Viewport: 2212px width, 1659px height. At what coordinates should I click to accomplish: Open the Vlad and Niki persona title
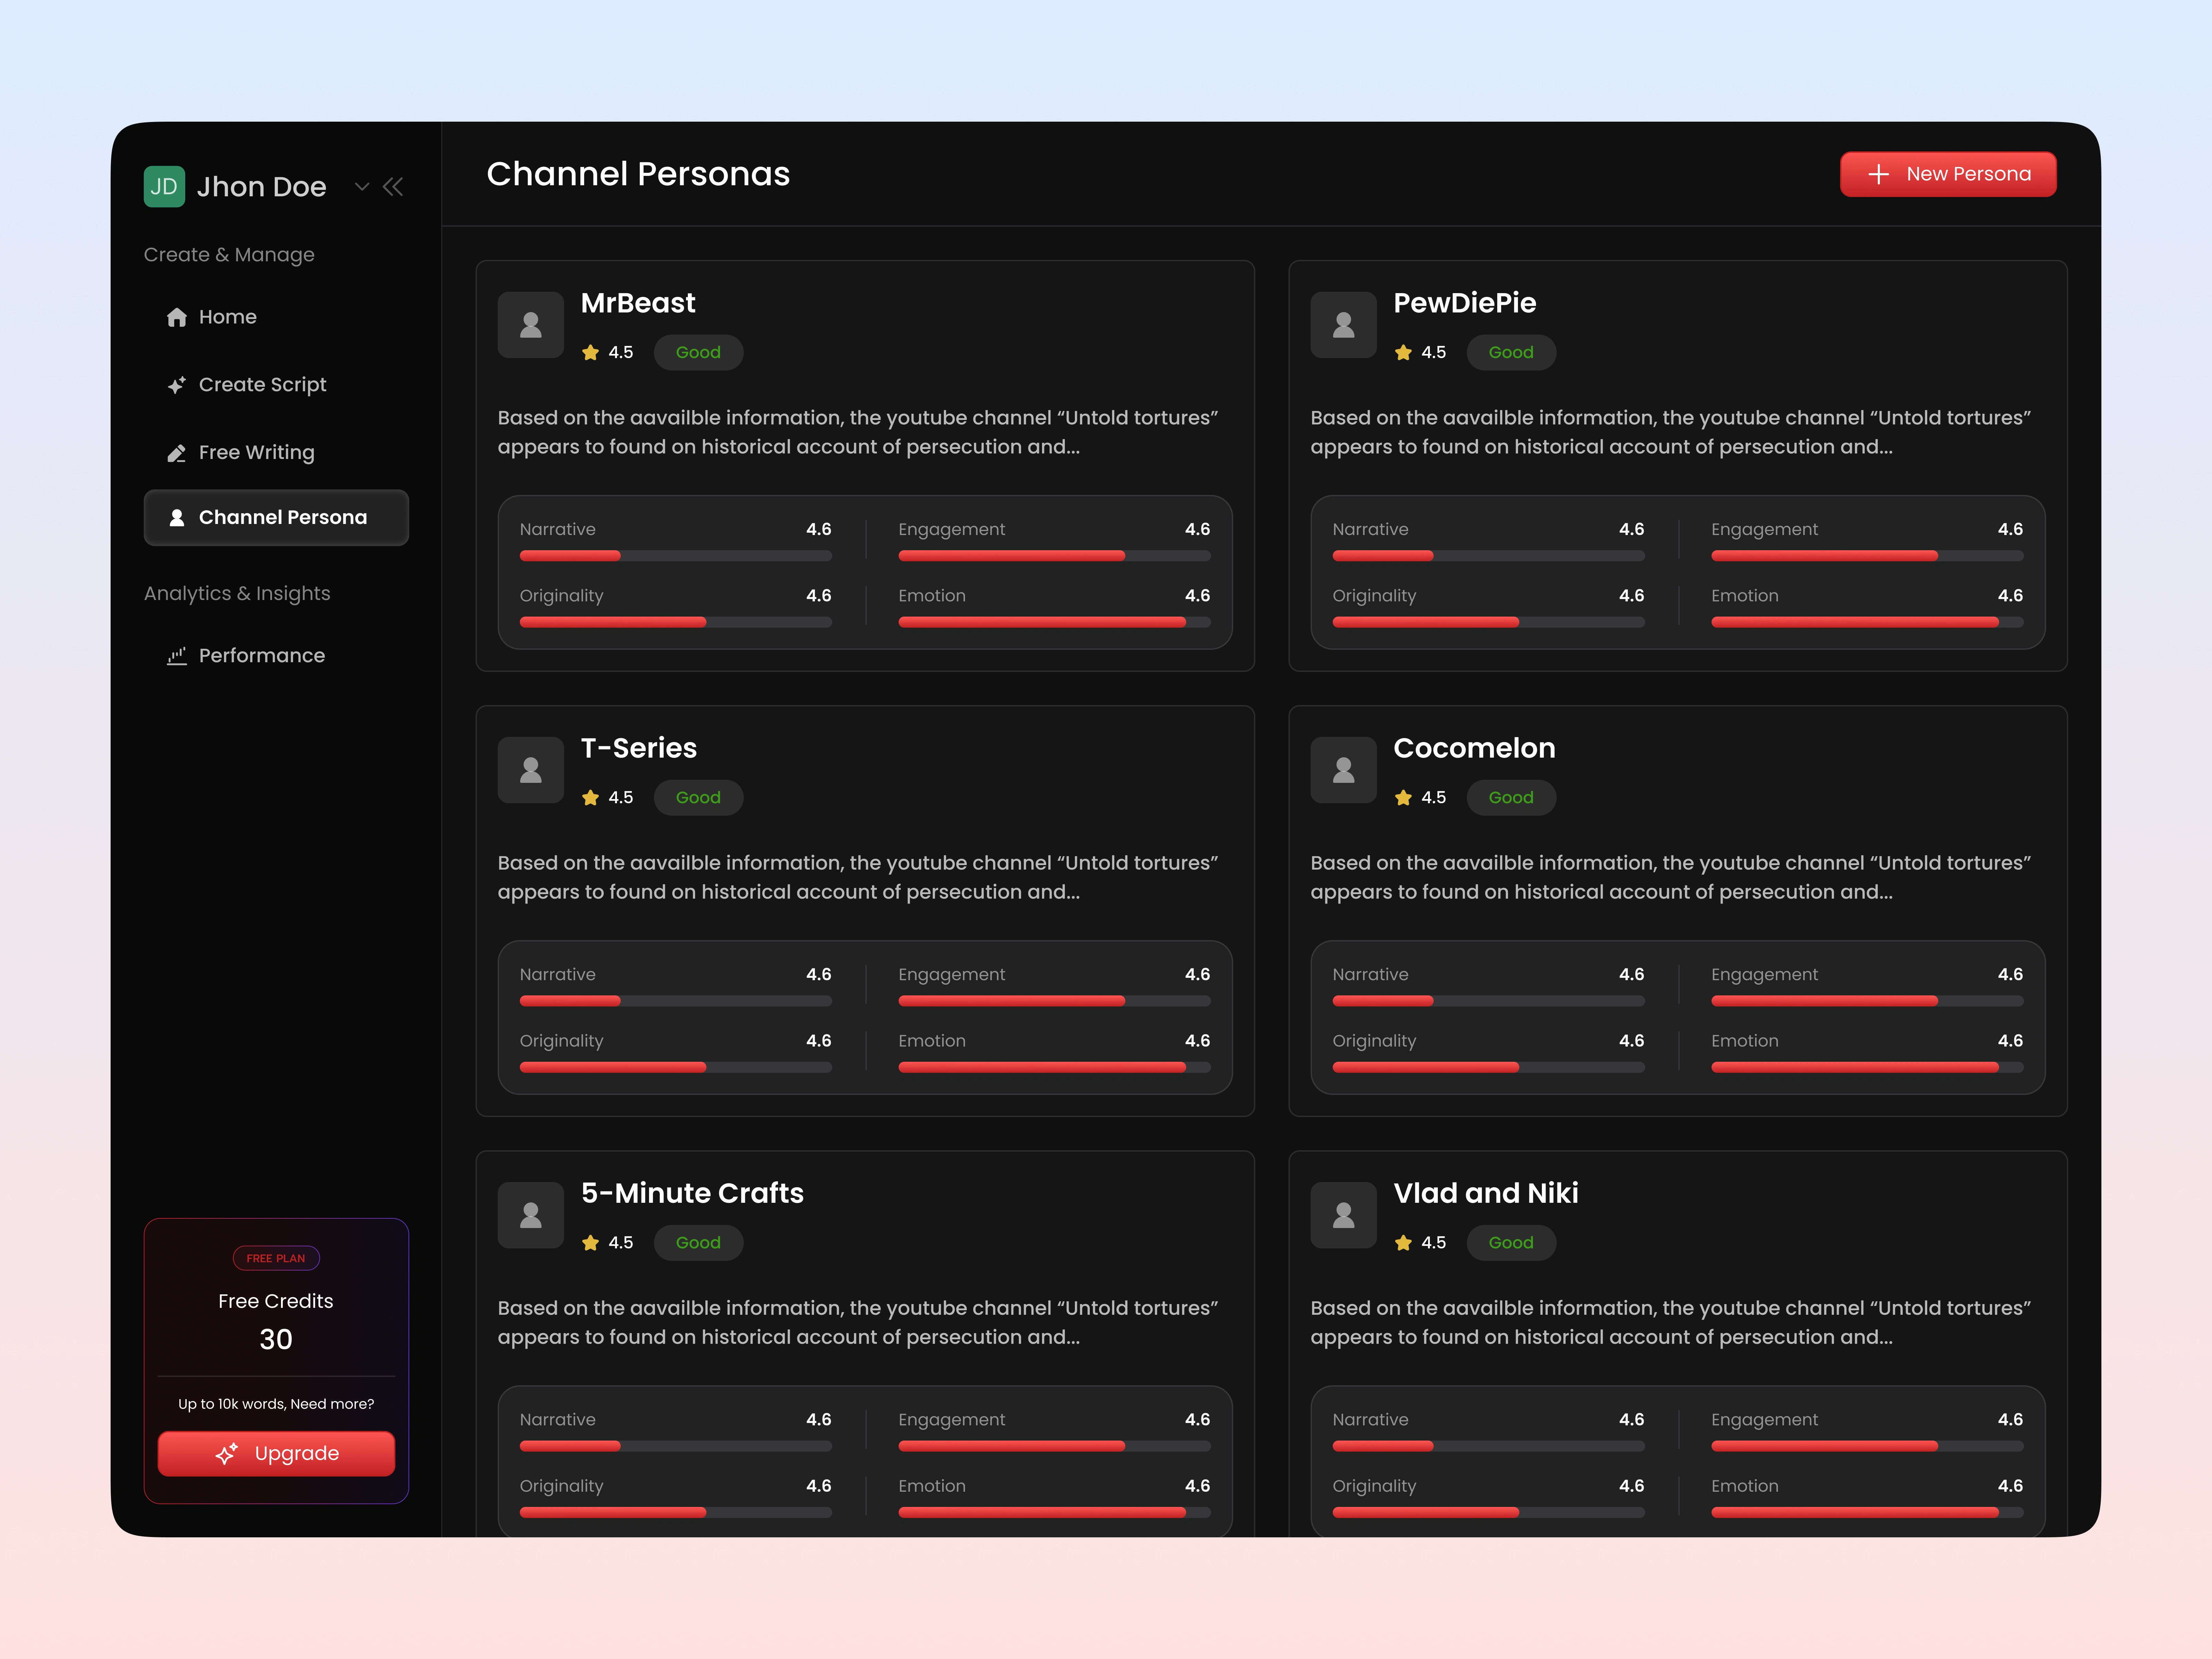point(1485,1193)
